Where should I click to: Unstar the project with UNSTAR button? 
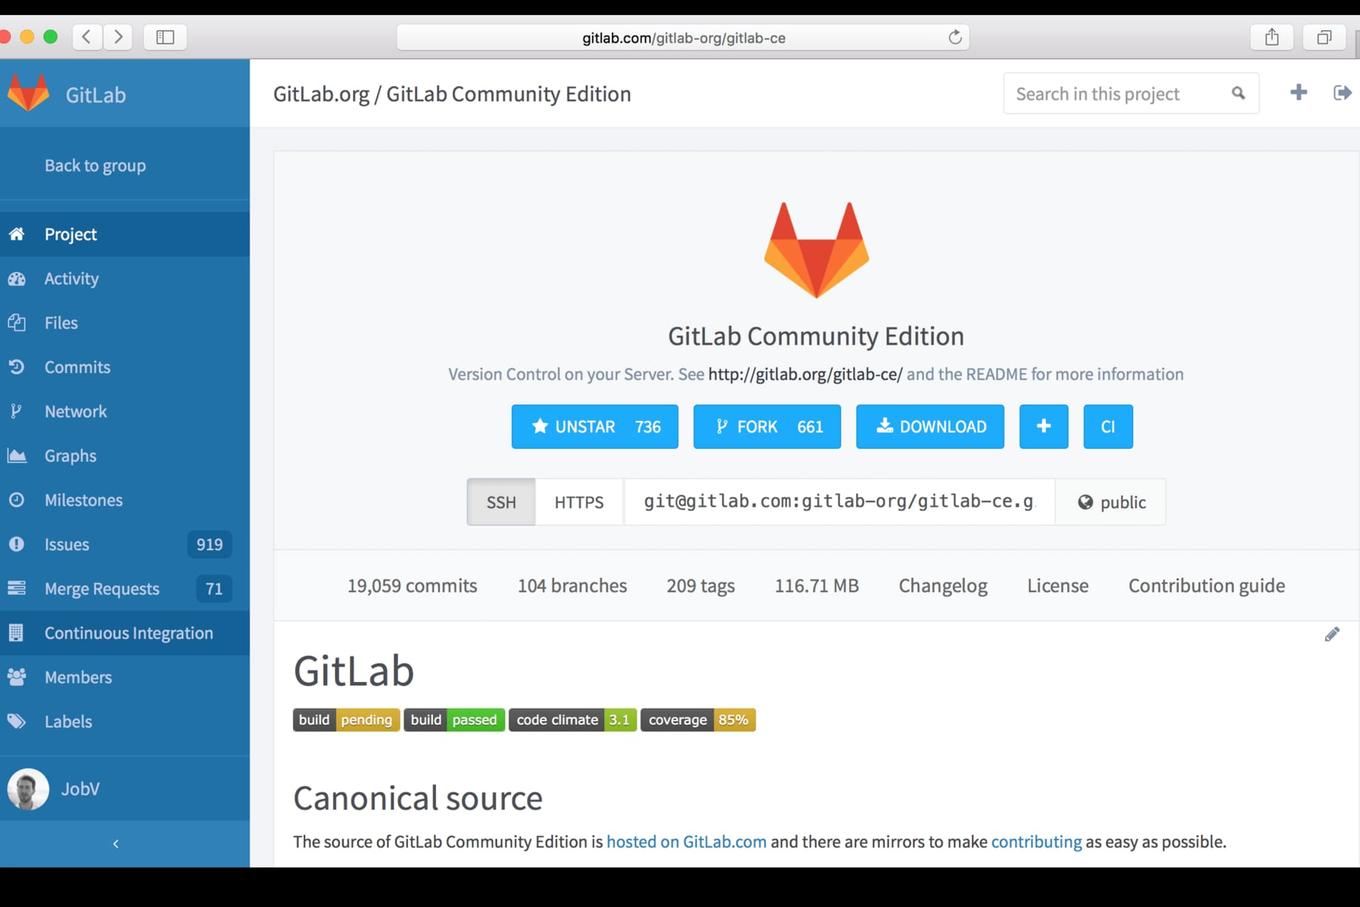595,426
